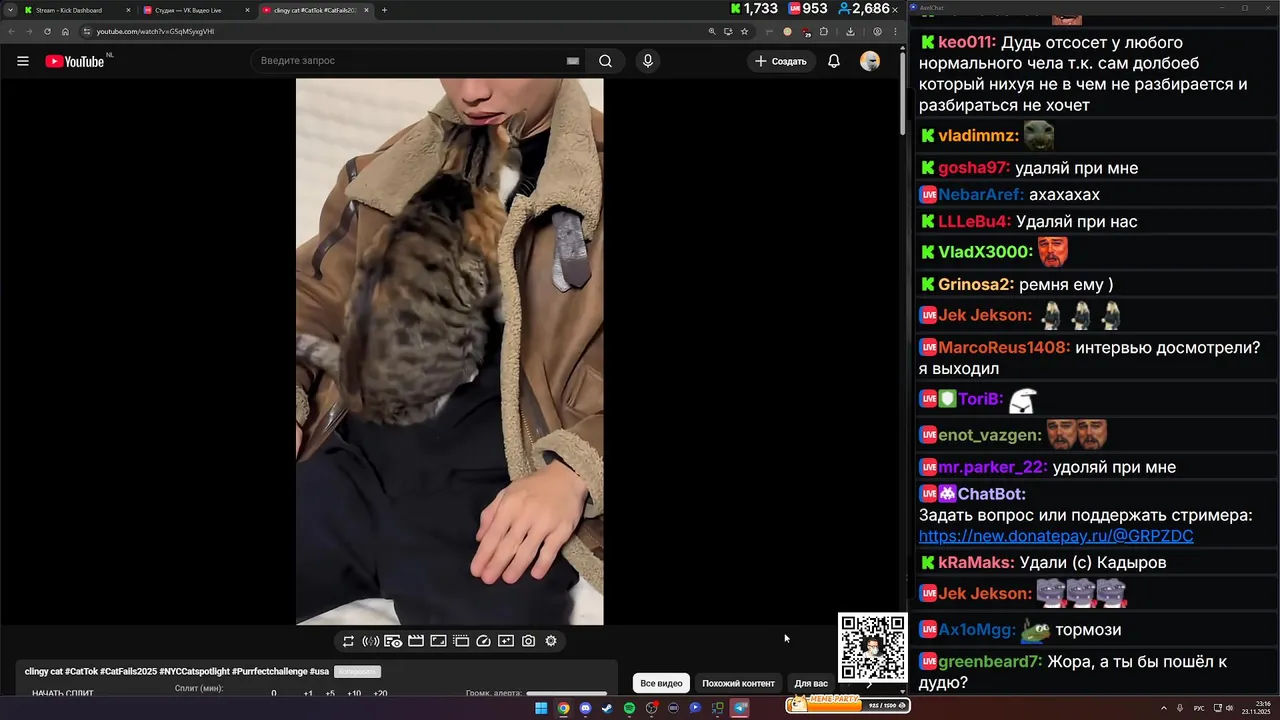Click the Копировать button beside title
Screen dimensions: 1280x720
[357, 672]
